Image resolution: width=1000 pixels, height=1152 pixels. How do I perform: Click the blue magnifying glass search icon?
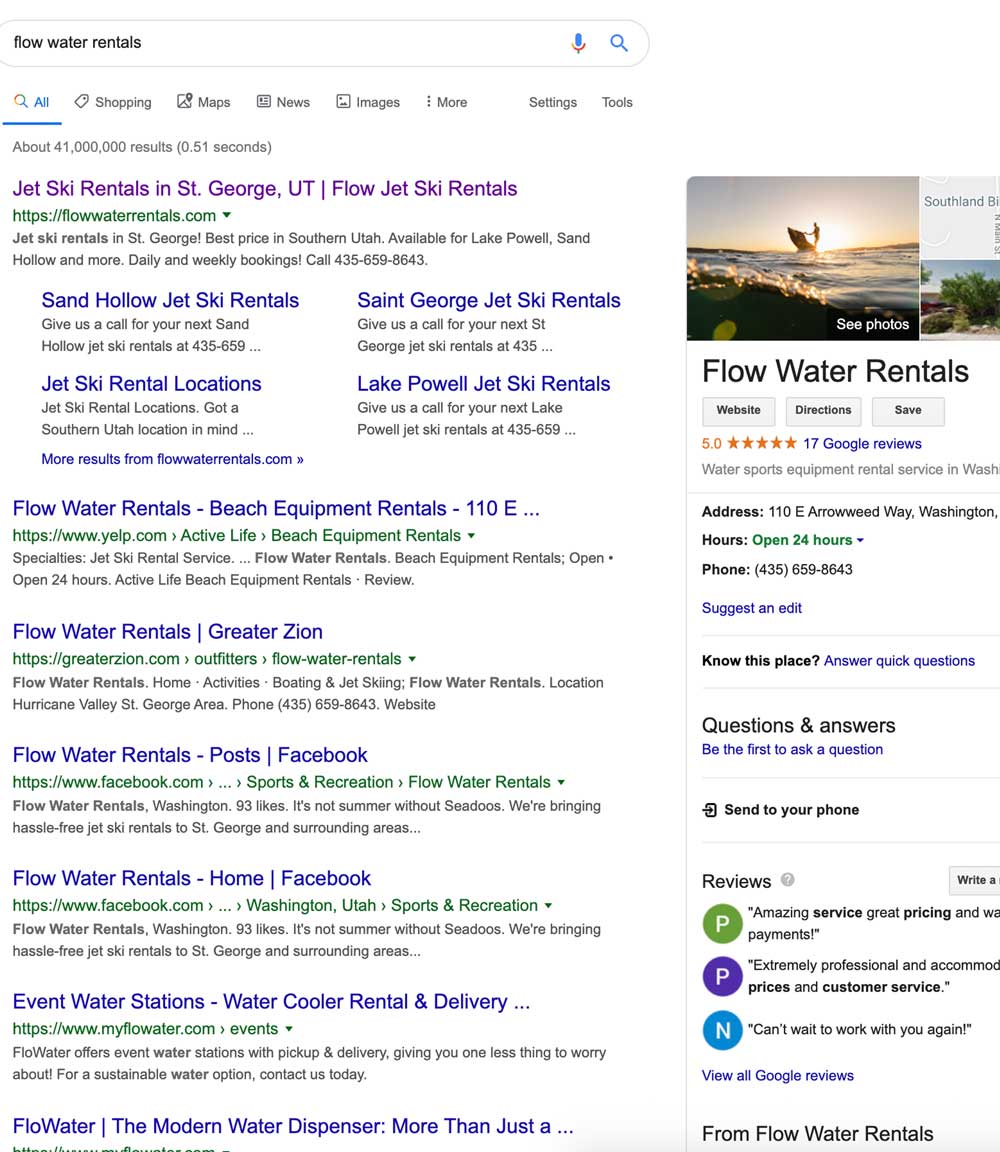pos(619,43)
